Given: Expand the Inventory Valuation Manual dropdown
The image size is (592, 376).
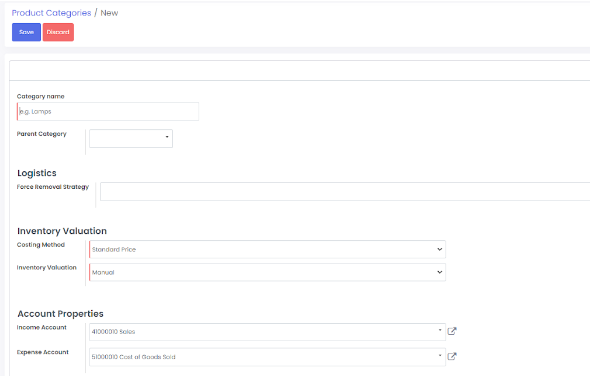Looking at the screenshot, I should coord(267,272).
